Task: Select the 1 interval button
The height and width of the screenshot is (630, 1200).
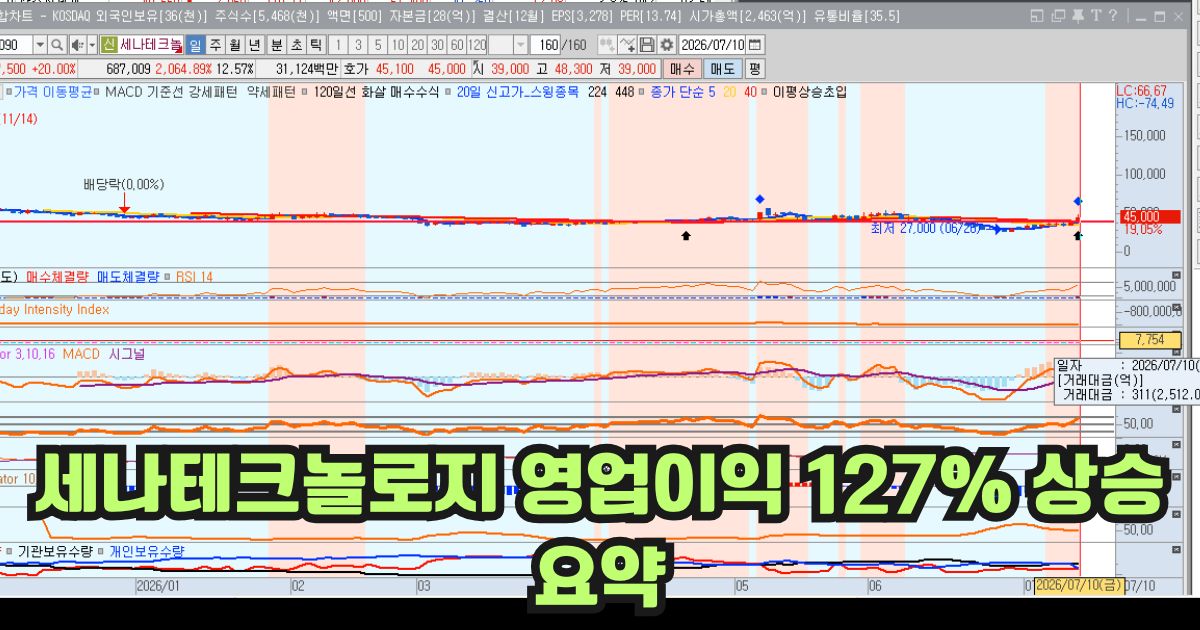Action: [339, 45]
